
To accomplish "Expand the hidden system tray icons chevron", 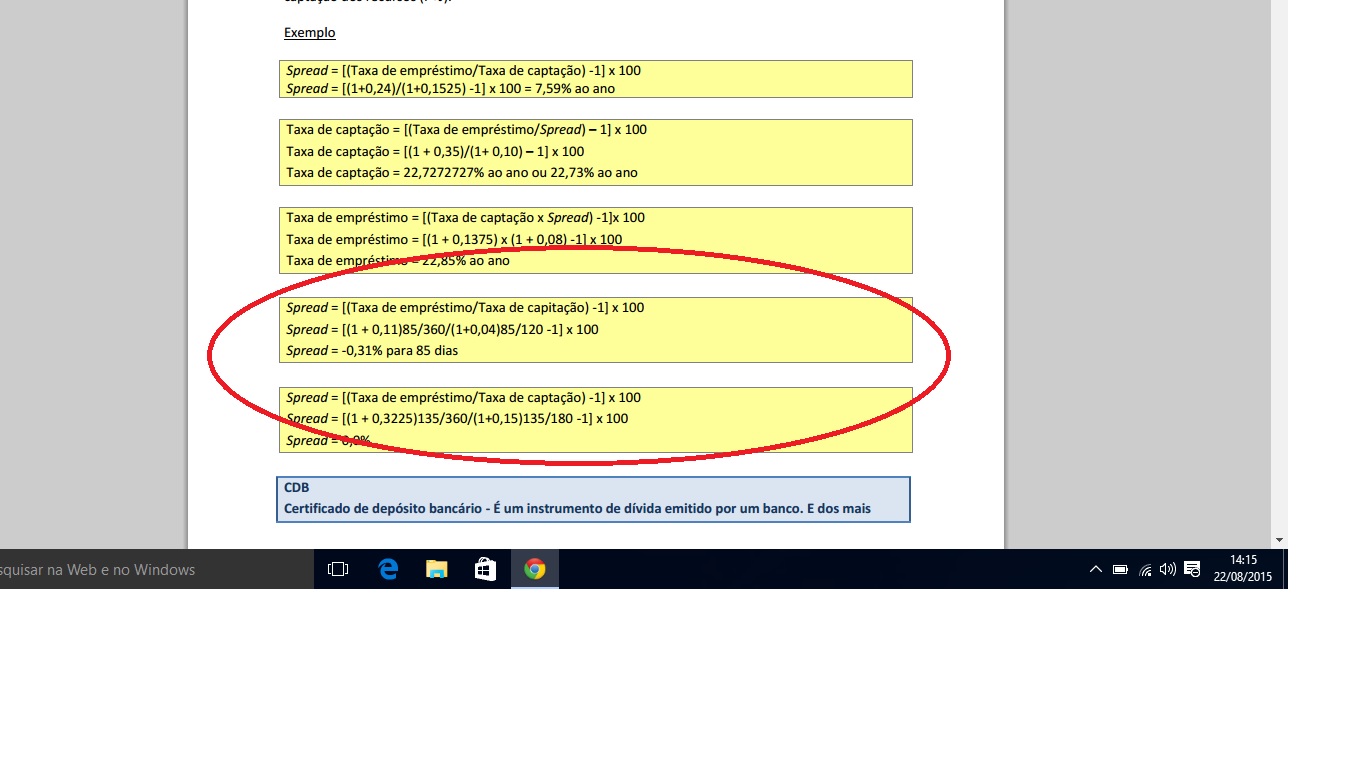I will pyautogui.click(x=1095, y=570).
